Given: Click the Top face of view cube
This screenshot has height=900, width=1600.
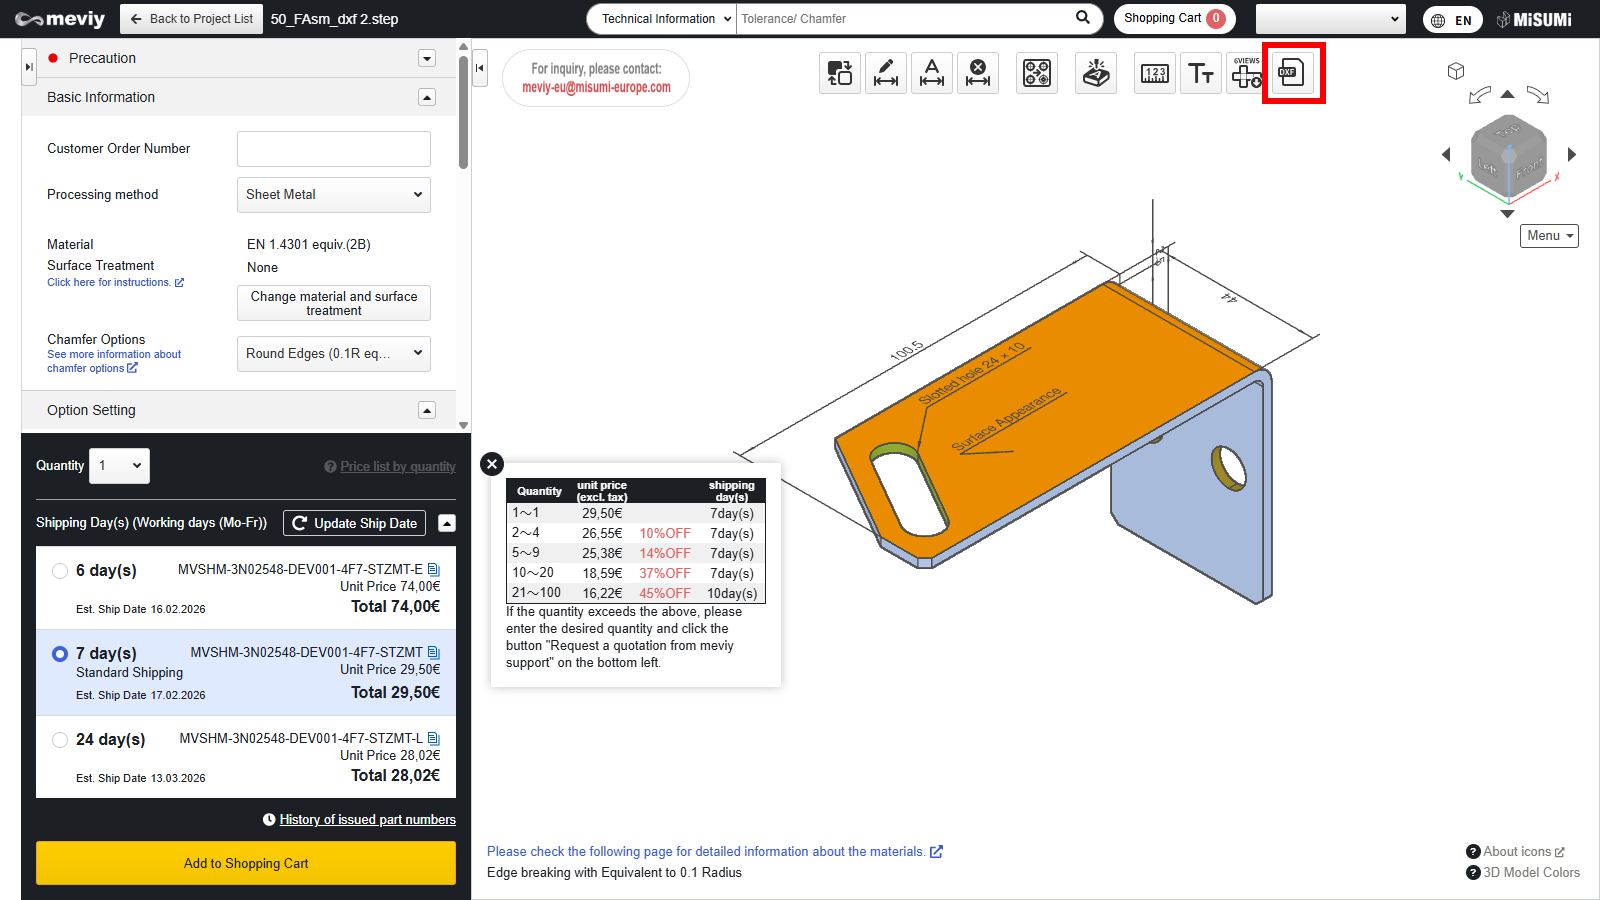Looking at the screenshot, I should pos(1508,131).
